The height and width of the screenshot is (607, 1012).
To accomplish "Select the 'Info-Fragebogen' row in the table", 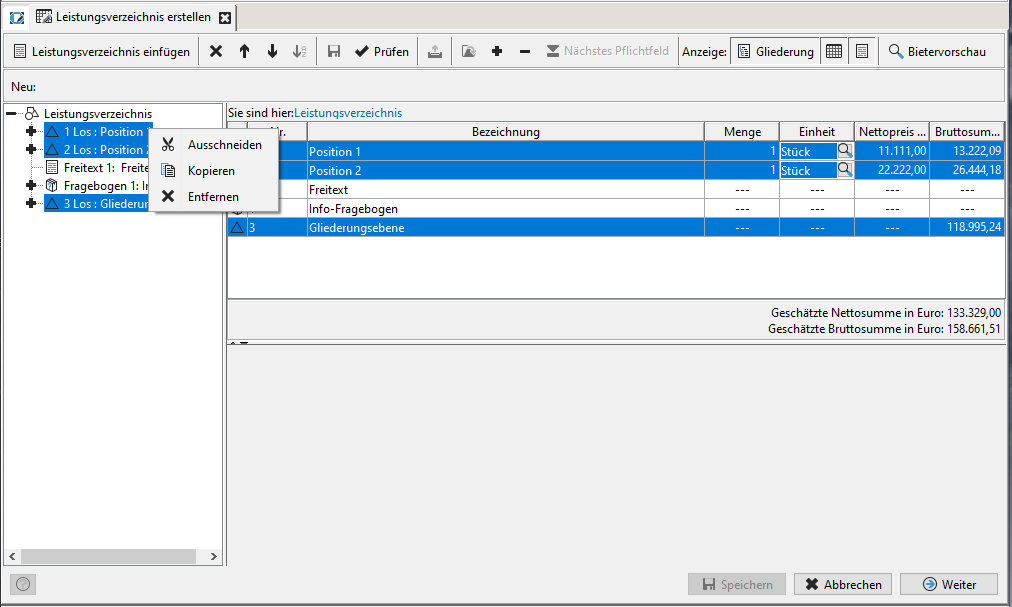I will (616, 209).
